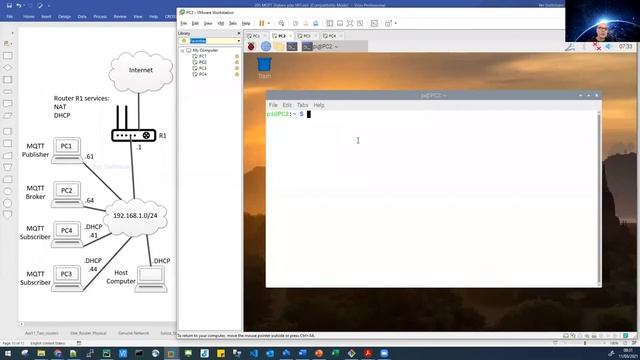Open the snapshot manager icon in VMware toolbar
640x360 pixels.
316,23
